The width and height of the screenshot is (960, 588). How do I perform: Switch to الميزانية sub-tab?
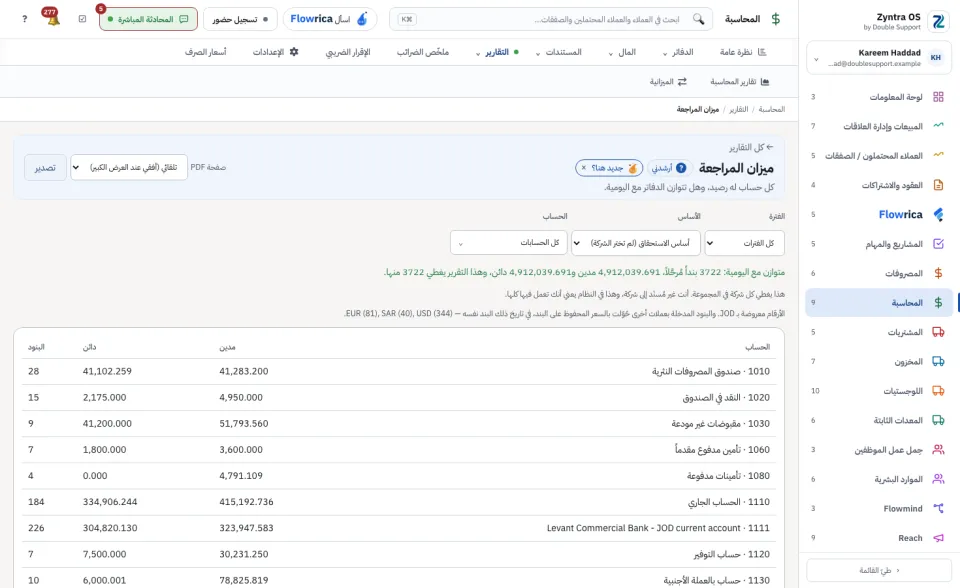[668, 81]
